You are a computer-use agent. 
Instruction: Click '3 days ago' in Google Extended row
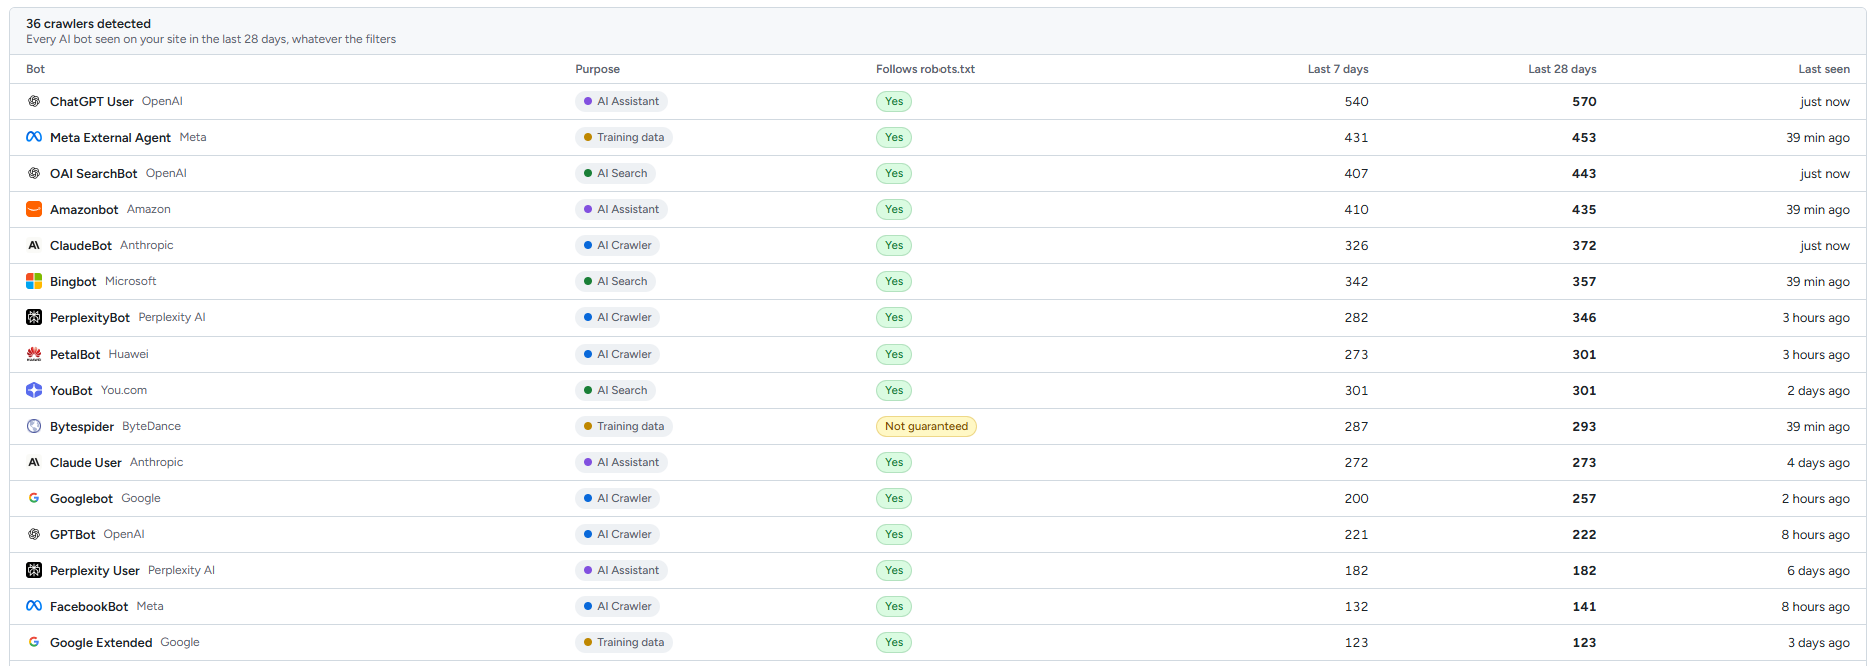point(1818,643)
